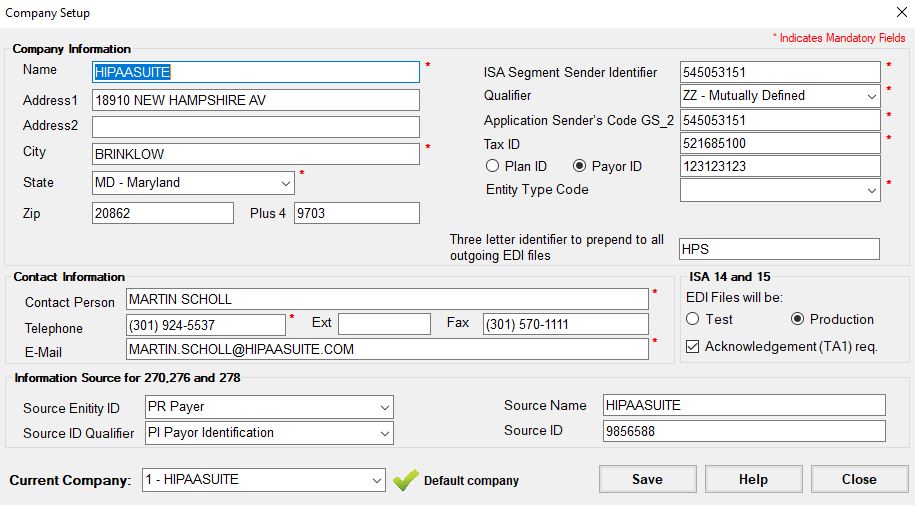Click the Address1 field

click(x=256, y=100)
